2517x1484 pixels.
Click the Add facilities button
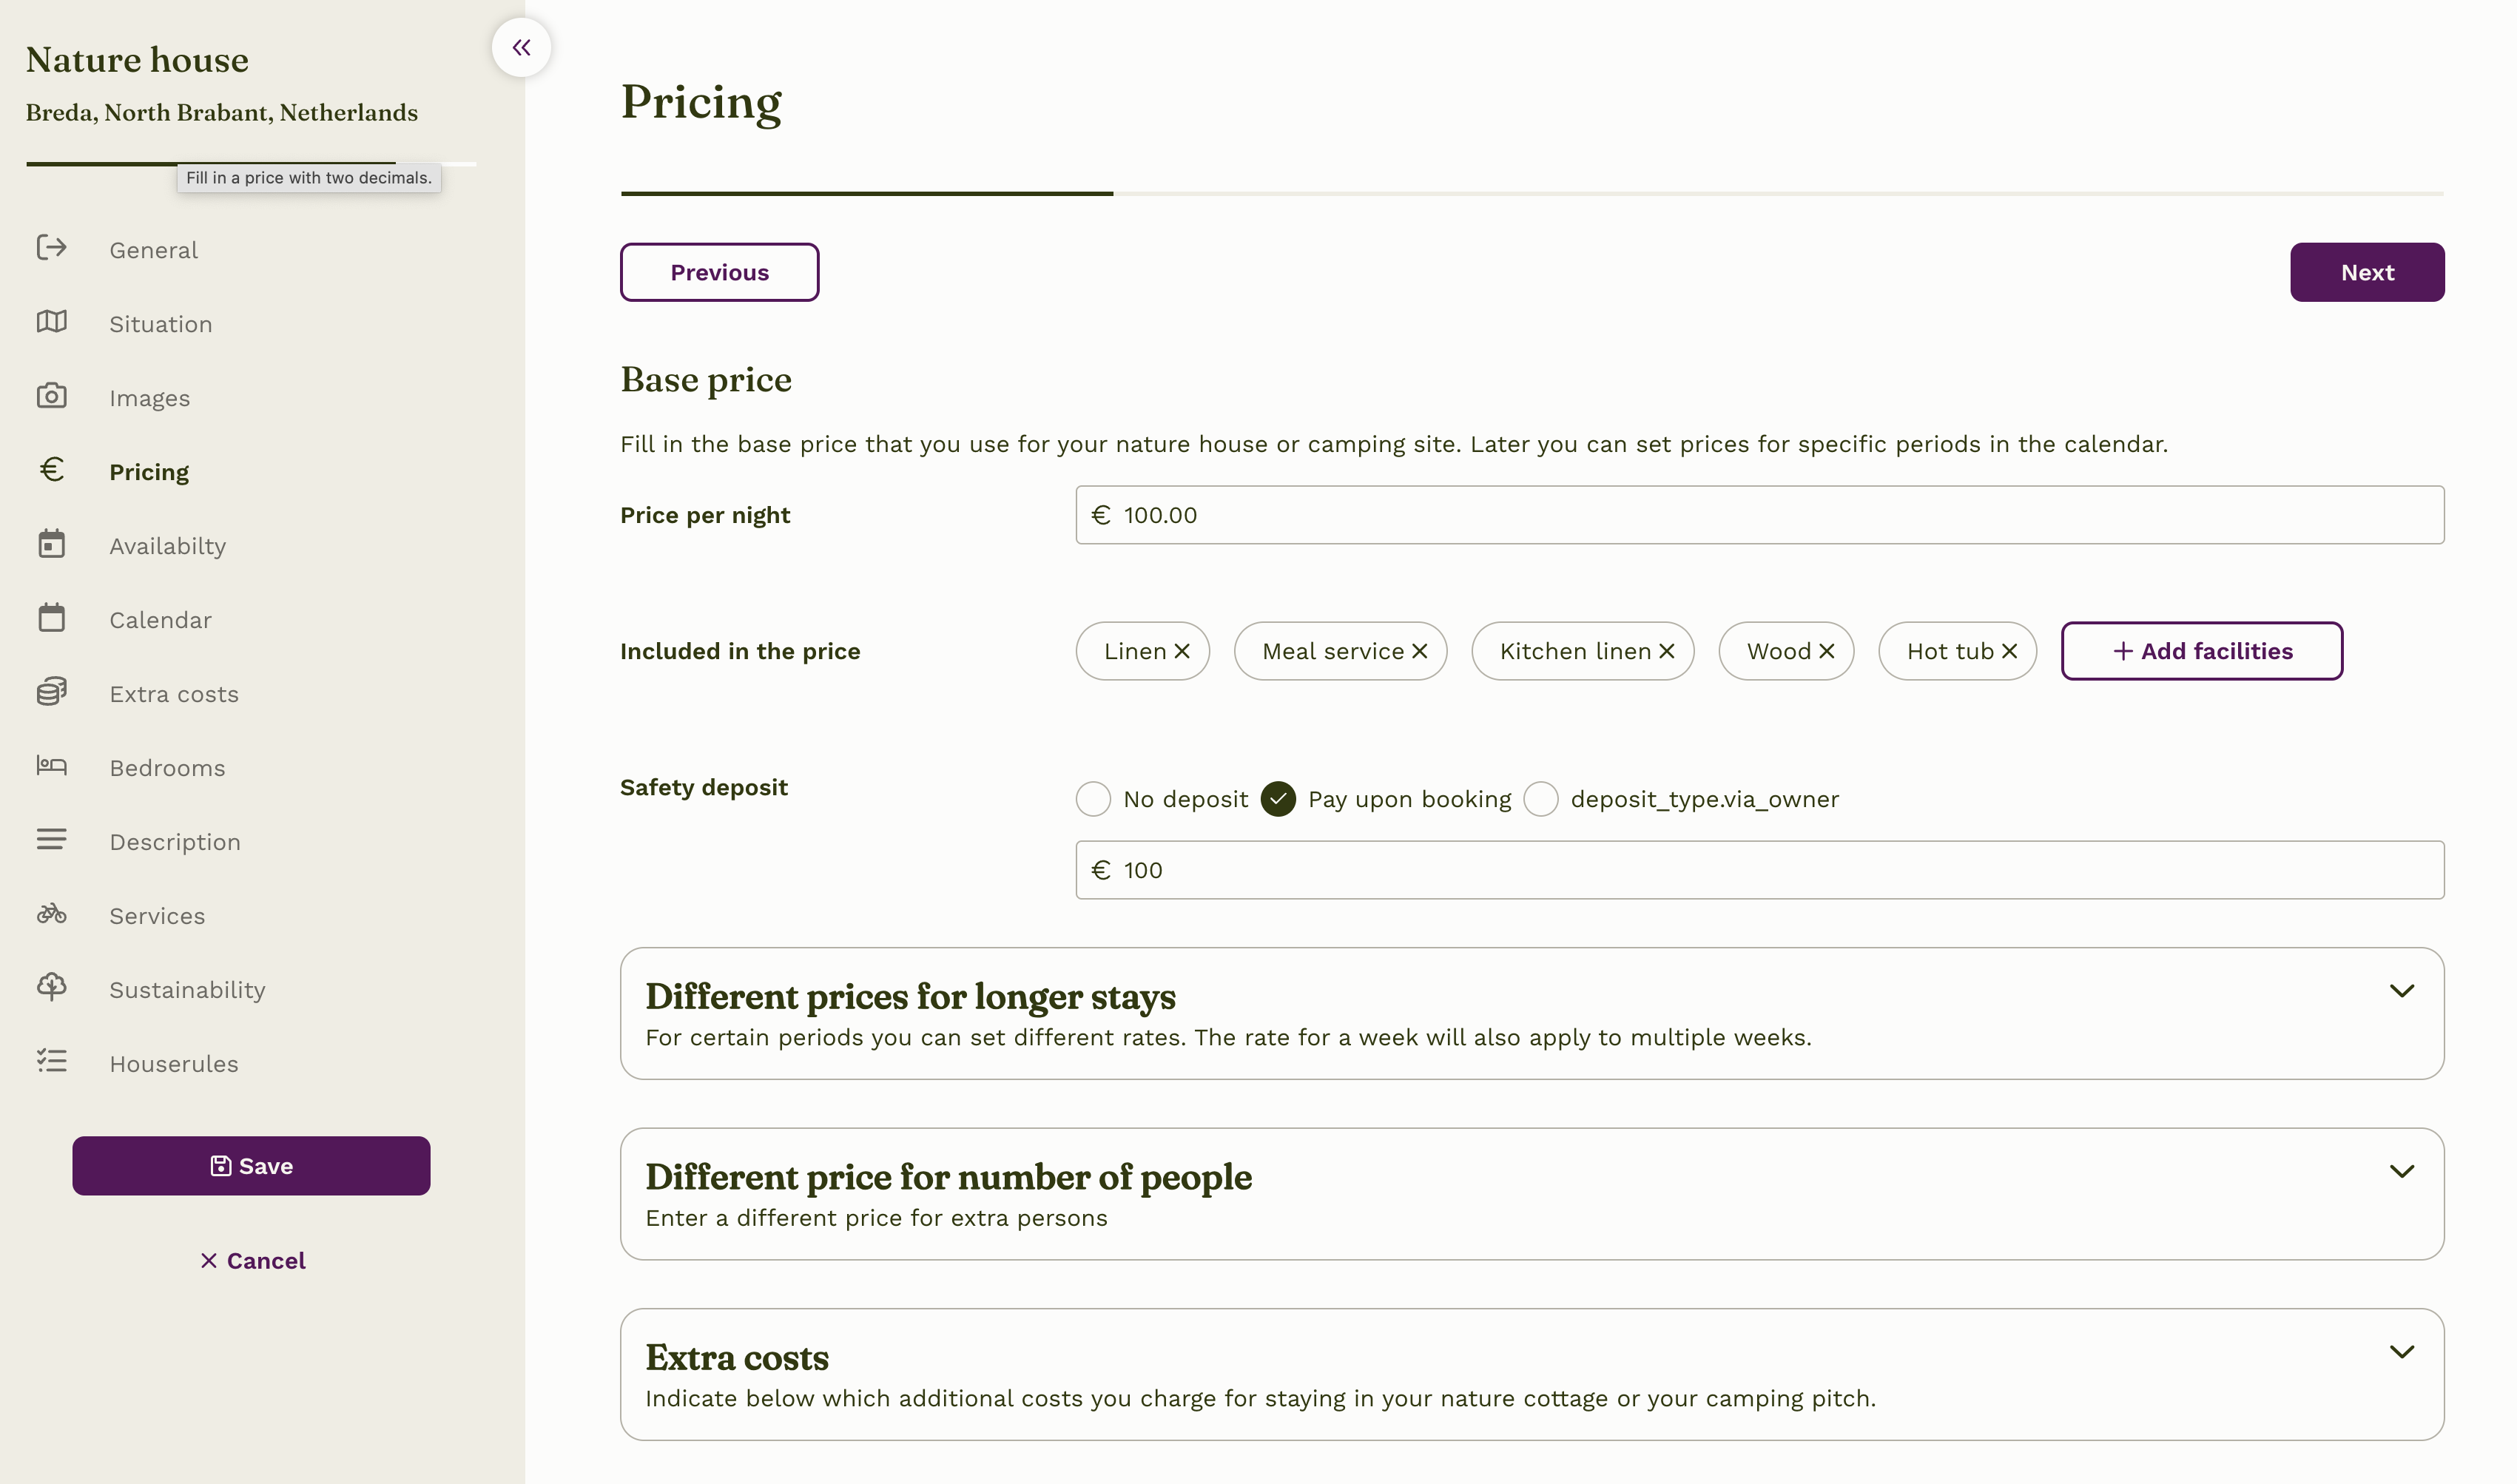pyautogui.click(x=2201, y=651)
